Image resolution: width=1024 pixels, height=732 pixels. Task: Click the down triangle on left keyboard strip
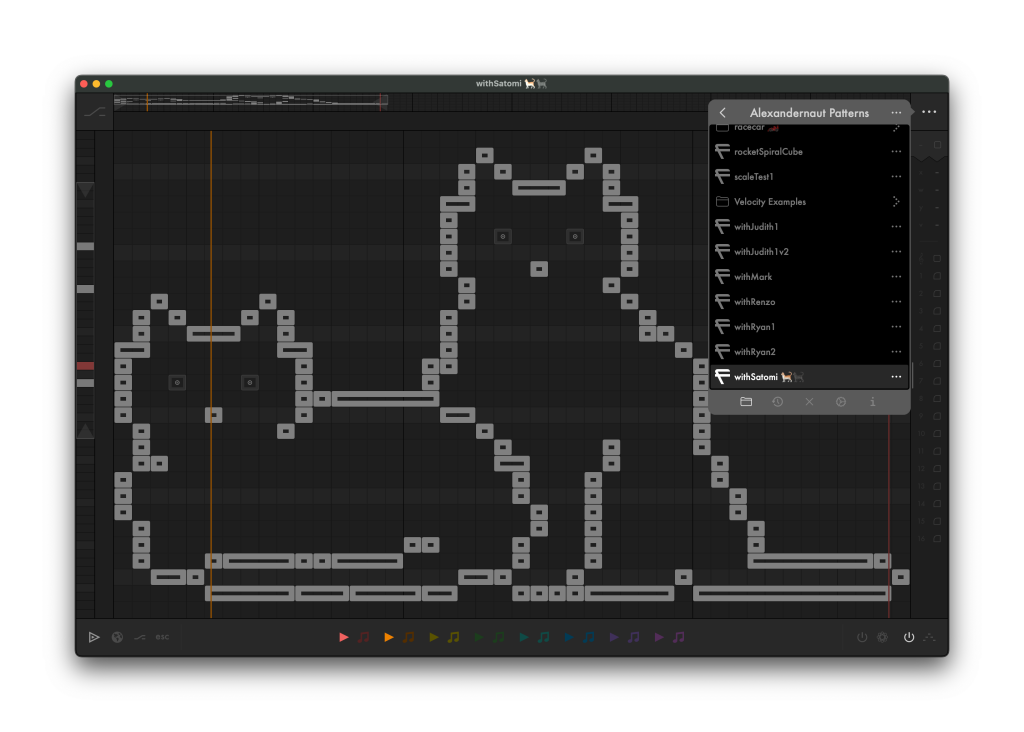coord(85,190)
